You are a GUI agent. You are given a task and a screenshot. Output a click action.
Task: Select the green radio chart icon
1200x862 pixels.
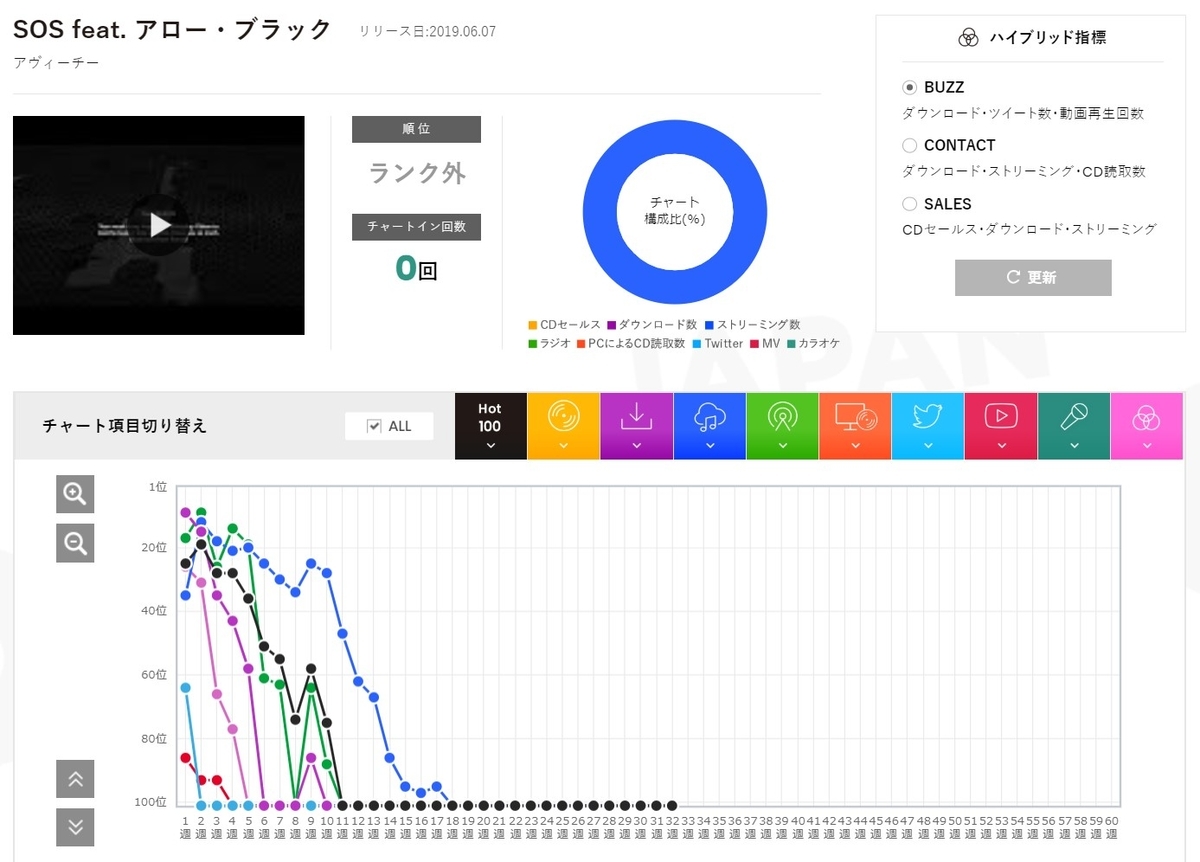(x=782, y=418)
